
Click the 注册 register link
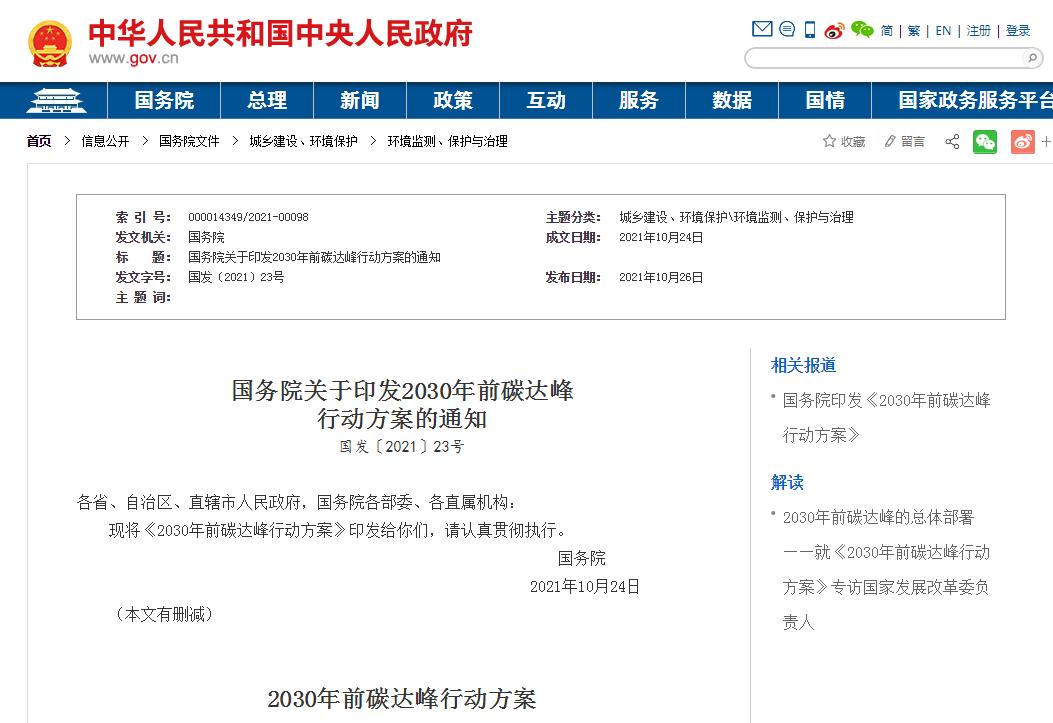[x=978, y=31]
